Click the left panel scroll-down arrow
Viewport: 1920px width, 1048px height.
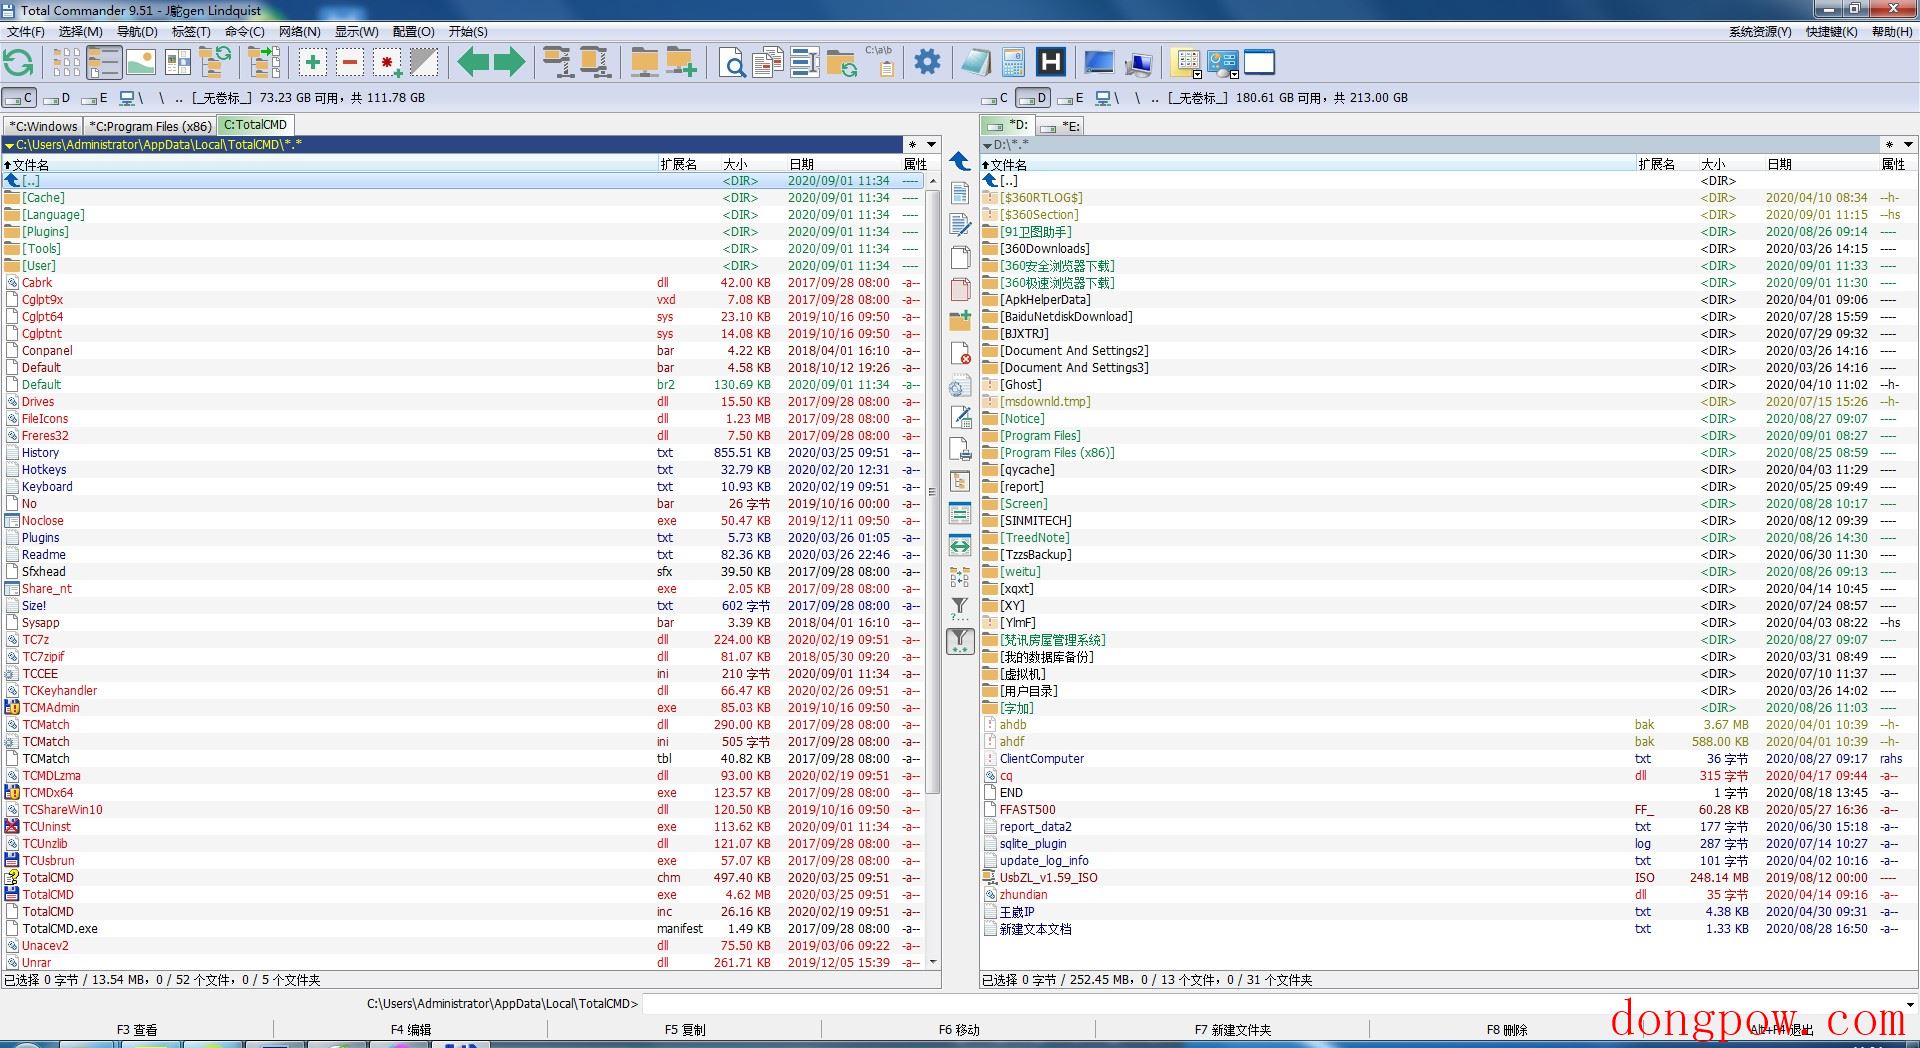point(932,962)
